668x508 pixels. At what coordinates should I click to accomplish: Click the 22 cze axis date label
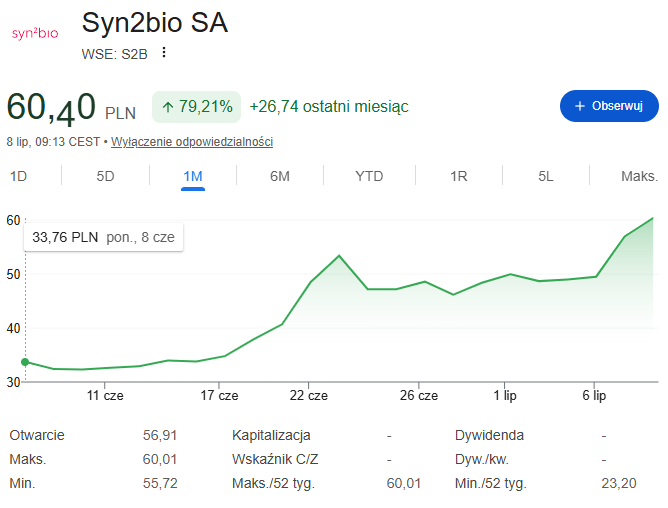pos(309,395)
